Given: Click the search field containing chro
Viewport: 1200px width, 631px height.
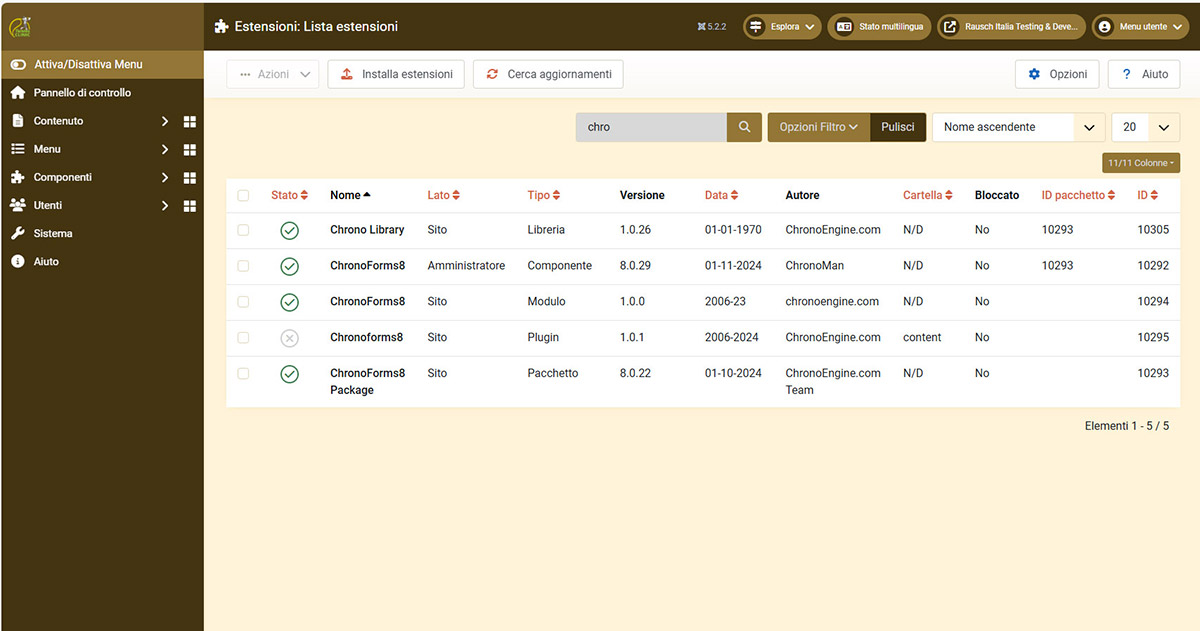Looking at the screenshot, I should (x=650, y=127).
